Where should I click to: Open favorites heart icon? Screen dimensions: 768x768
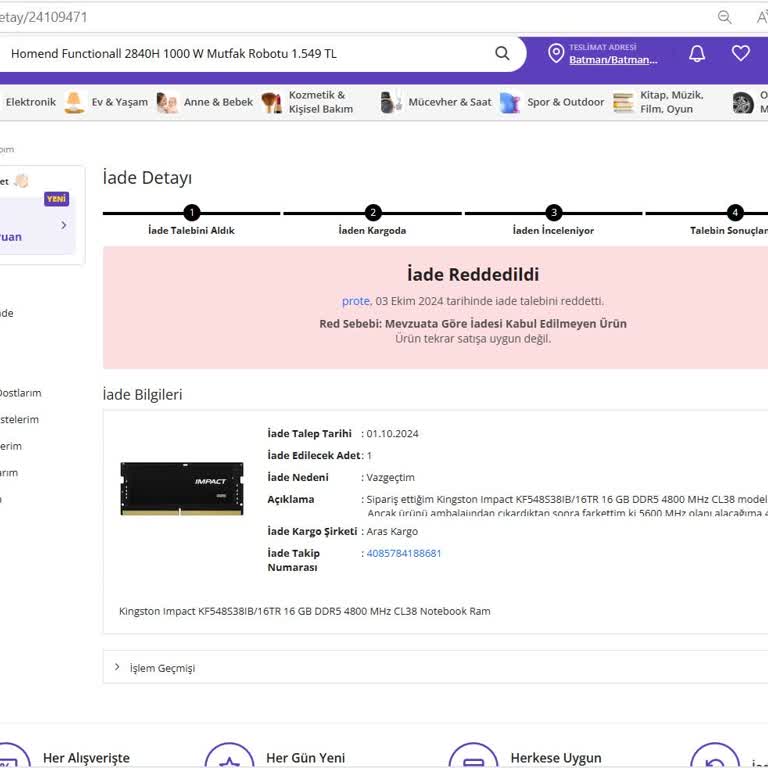[x=741, y=53]
